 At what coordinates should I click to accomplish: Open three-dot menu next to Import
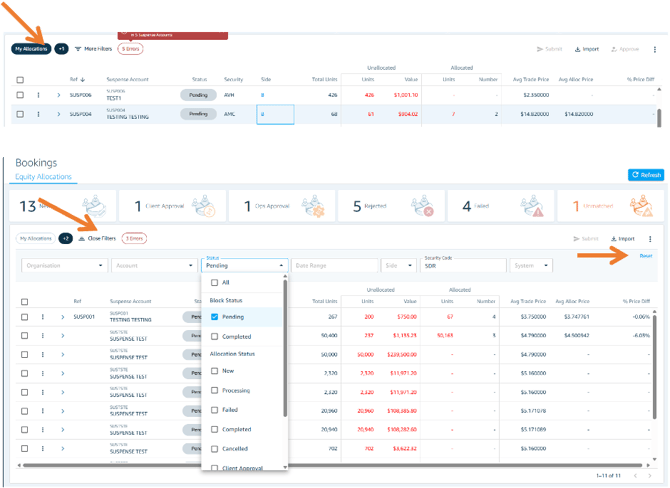[x=650, y=239]
